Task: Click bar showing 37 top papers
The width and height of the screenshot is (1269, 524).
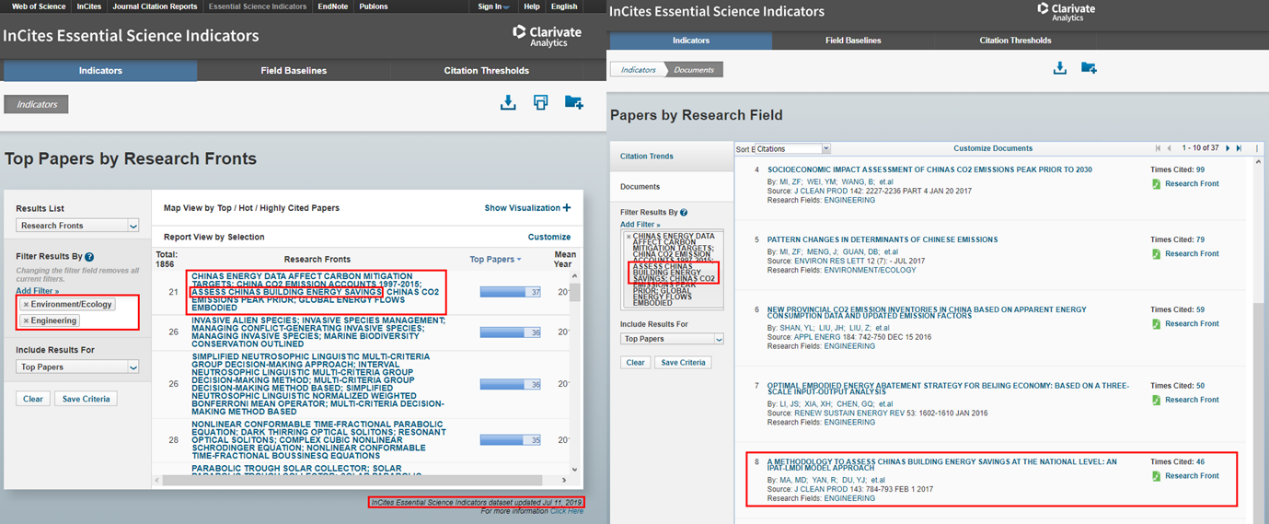Action: coord(510,292)
